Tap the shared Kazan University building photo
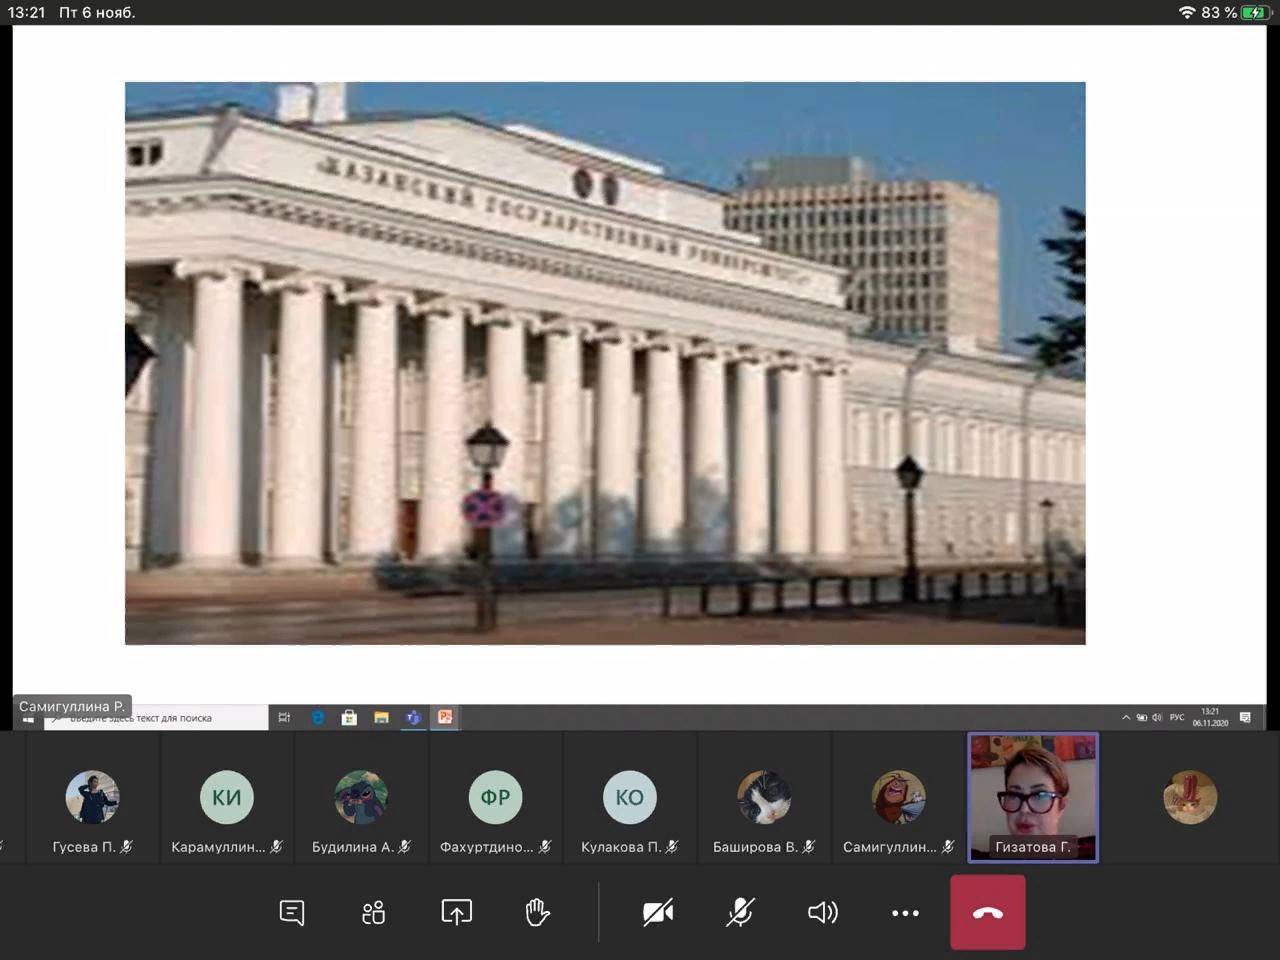Image resolution: width=1280 pixels, height=960 pixels. [605, 363]
